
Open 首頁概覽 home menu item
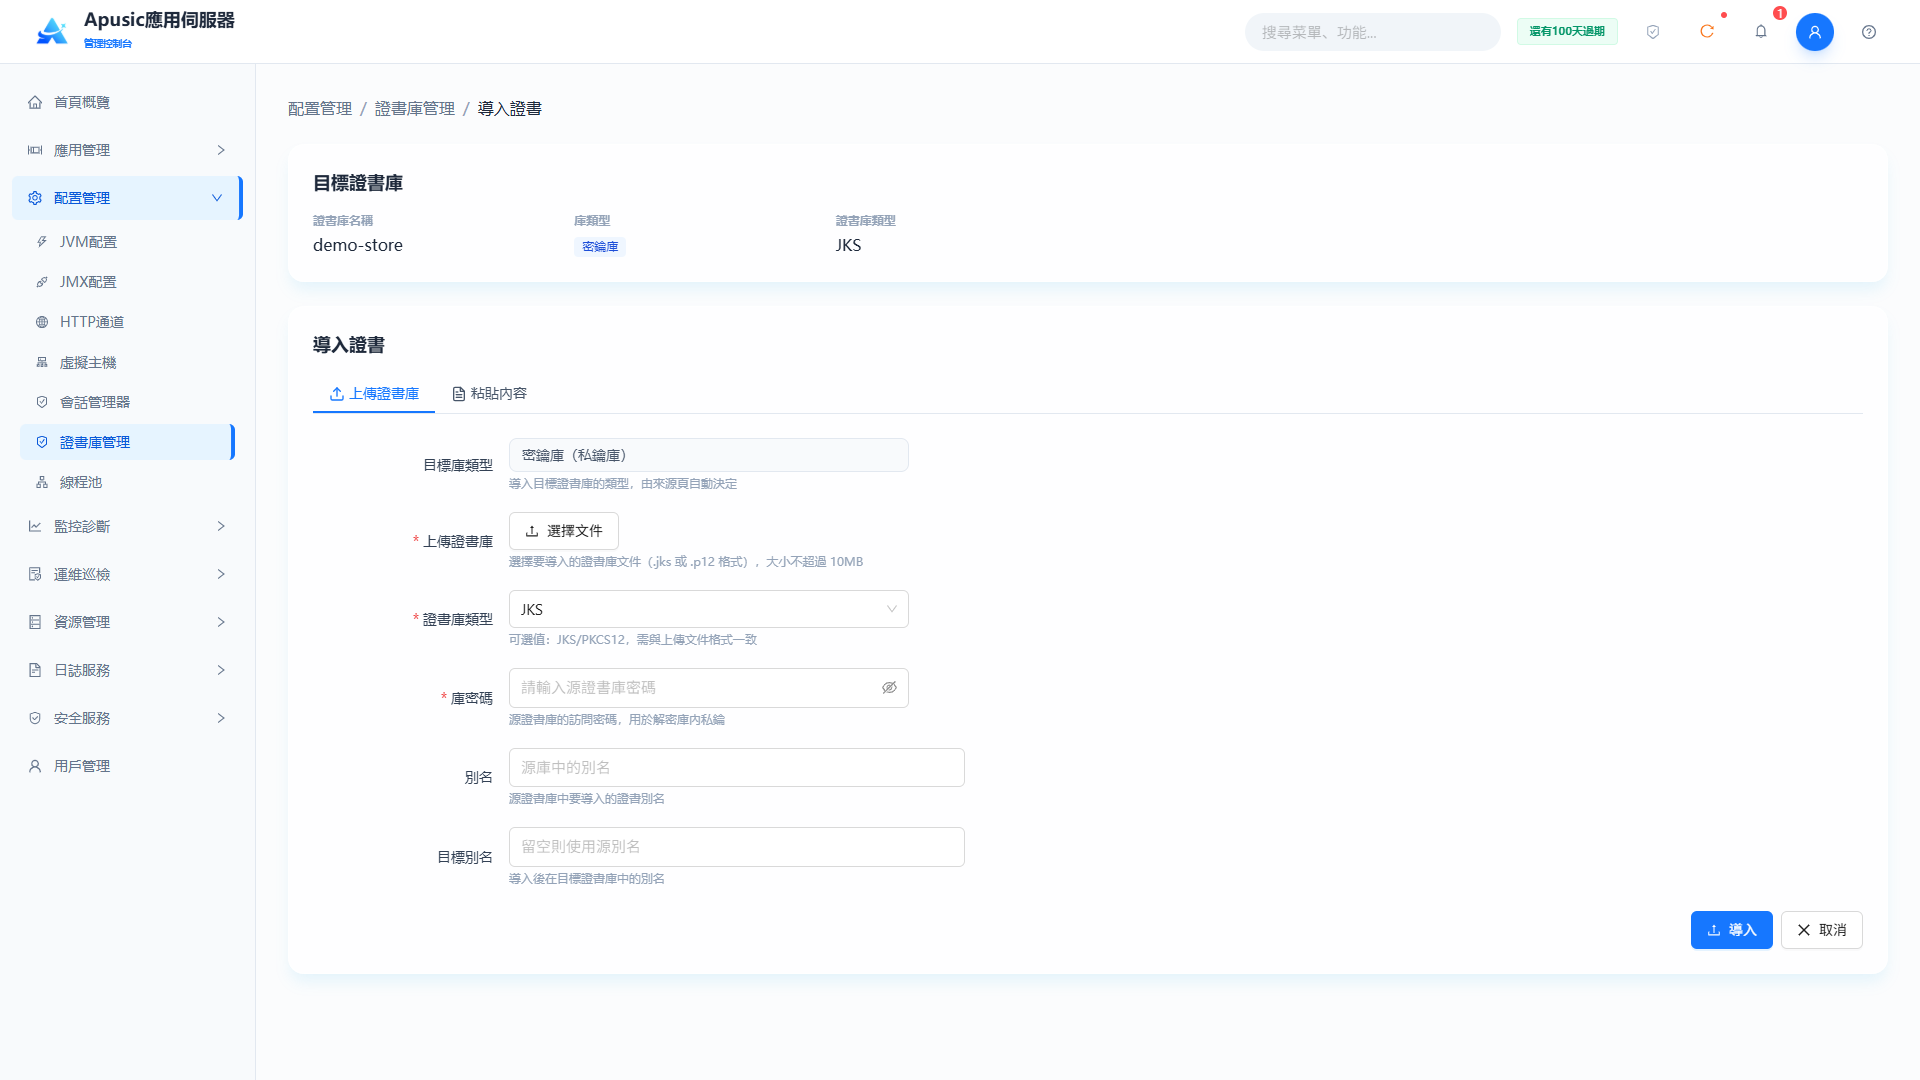point(128,102)
